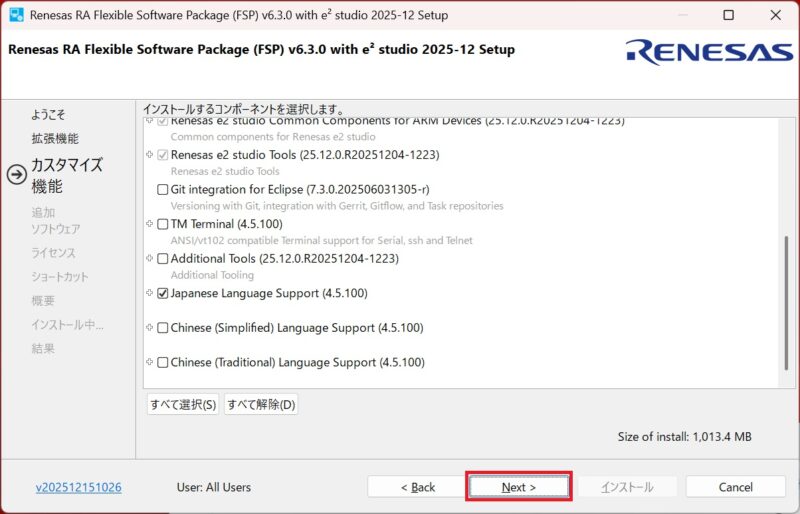Enable Git integration for Eclipse checkbox
Viewport: 800px width, 514px height.
coord(163,189)
